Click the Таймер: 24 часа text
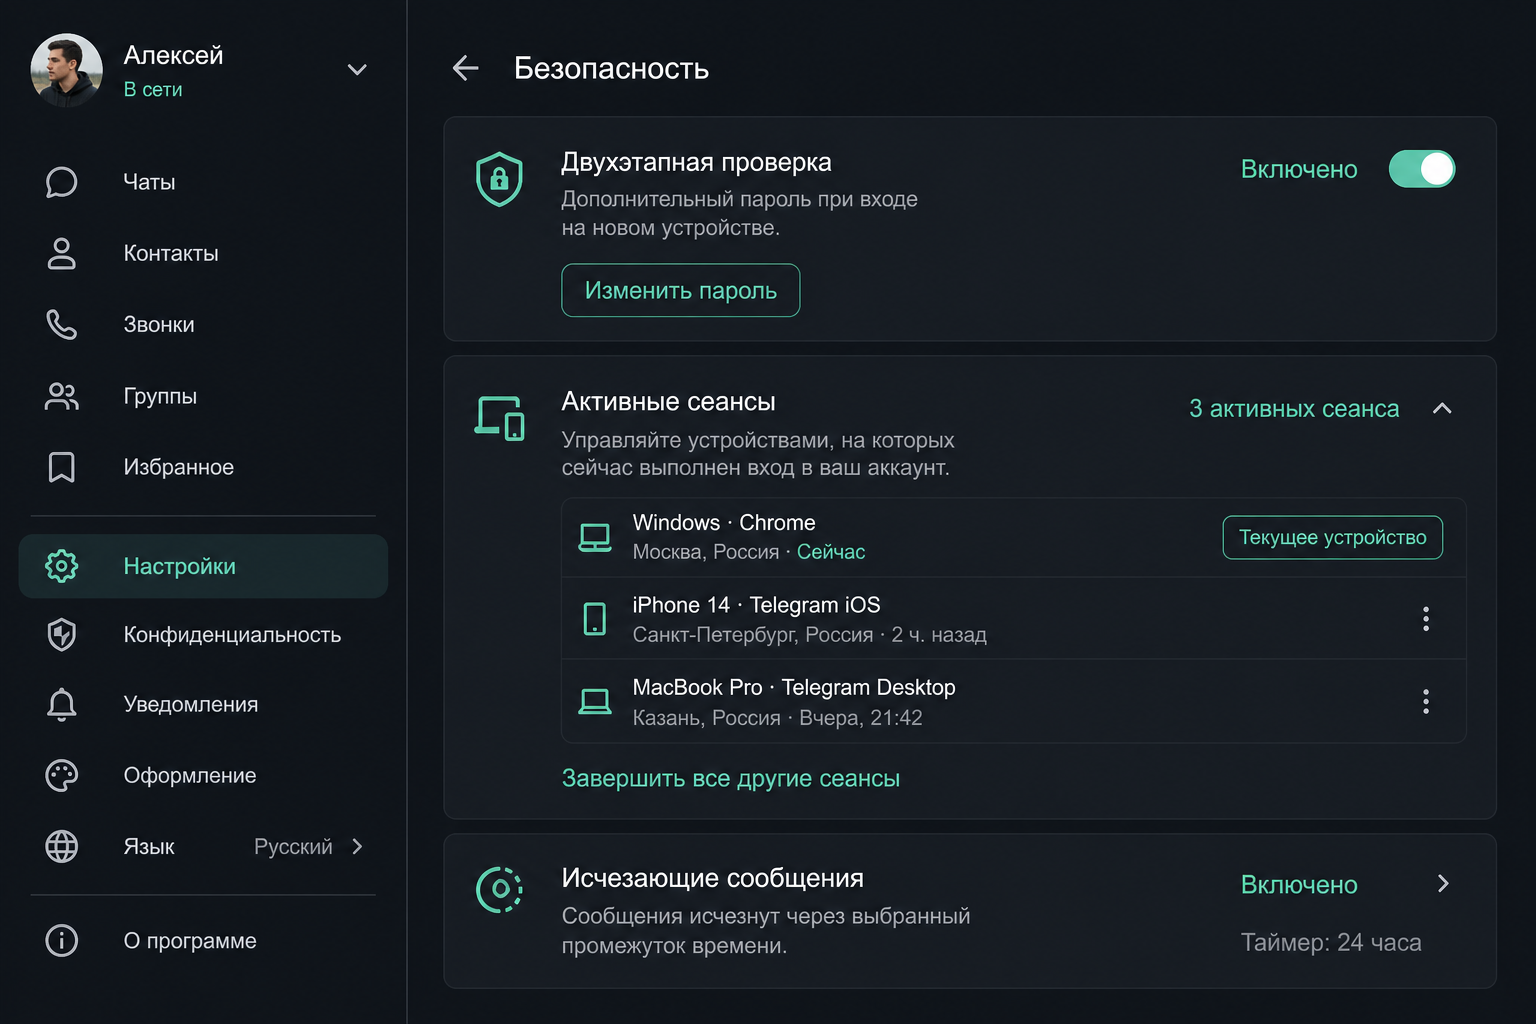This screenshot has width=1536, height=1024. click(x=1331, y=943)
